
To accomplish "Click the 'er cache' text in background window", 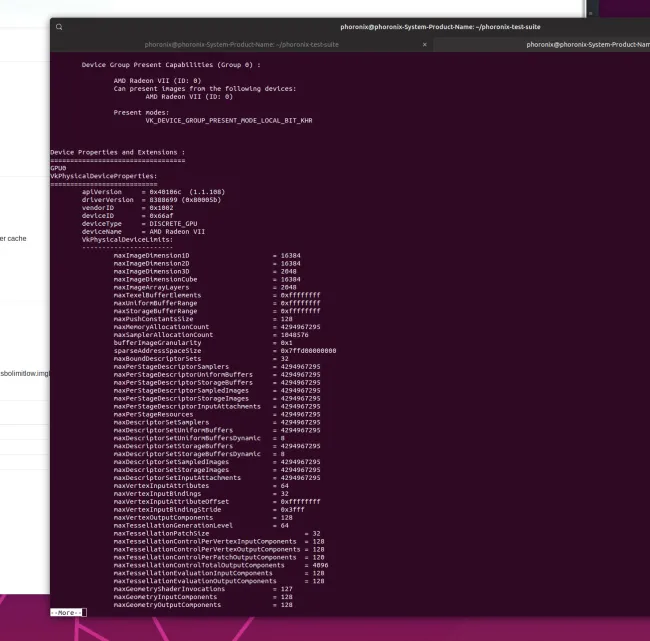I will pos(13,238).
